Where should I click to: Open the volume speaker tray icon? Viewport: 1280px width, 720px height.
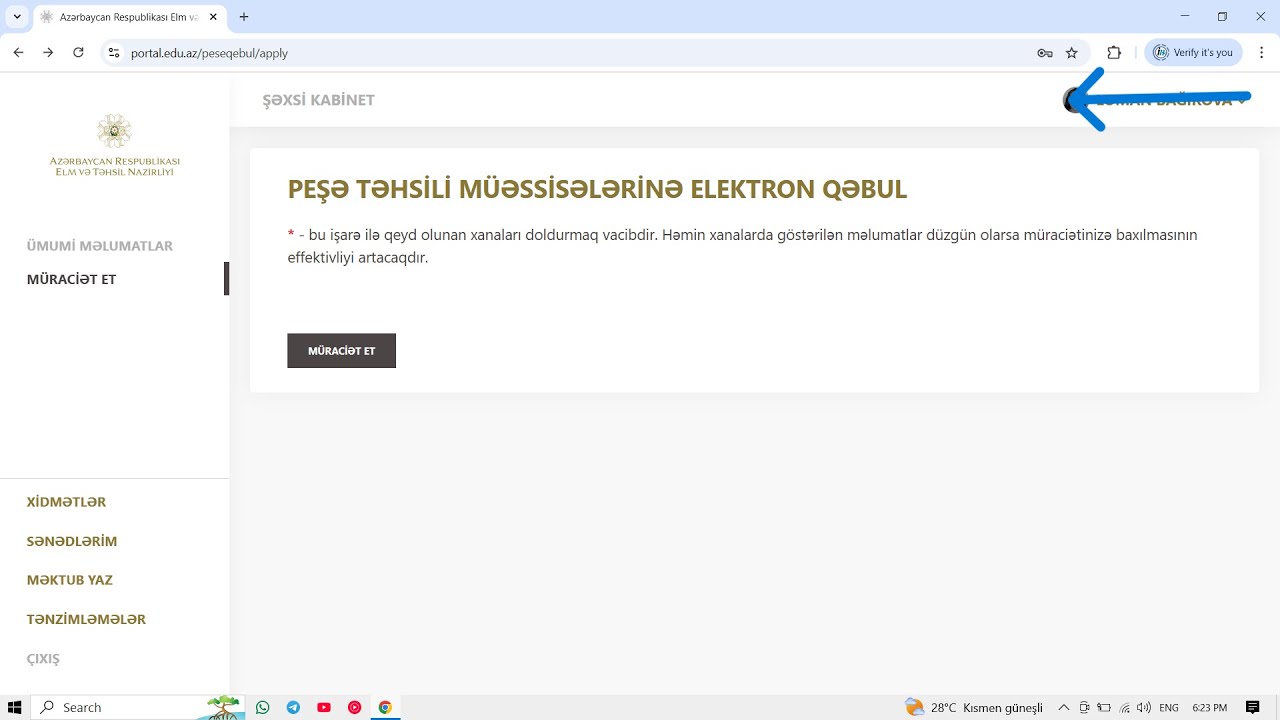(x=1144, y=707)
